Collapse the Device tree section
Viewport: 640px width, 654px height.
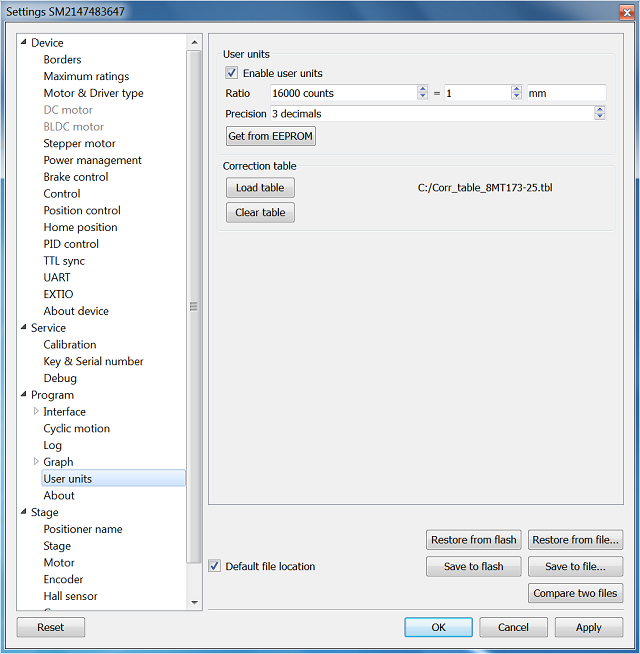tap(24, 42)
